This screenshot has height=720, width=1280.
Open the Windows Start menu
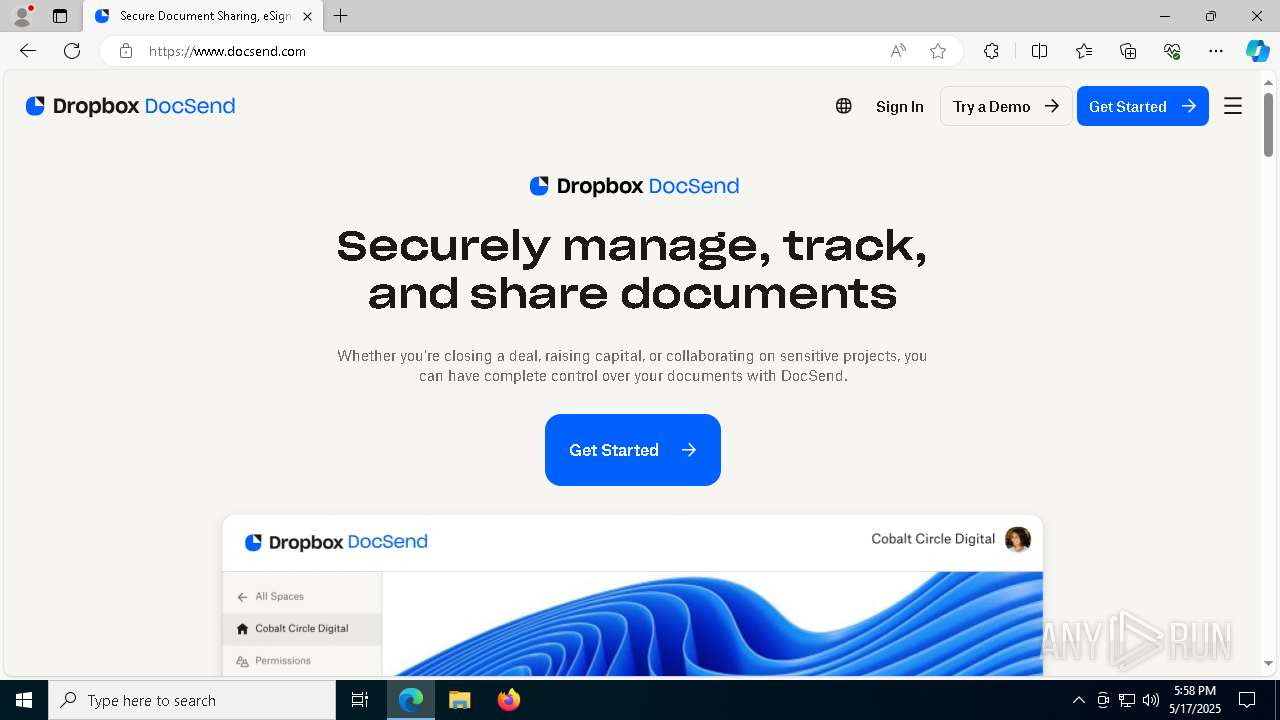[24, 700]
